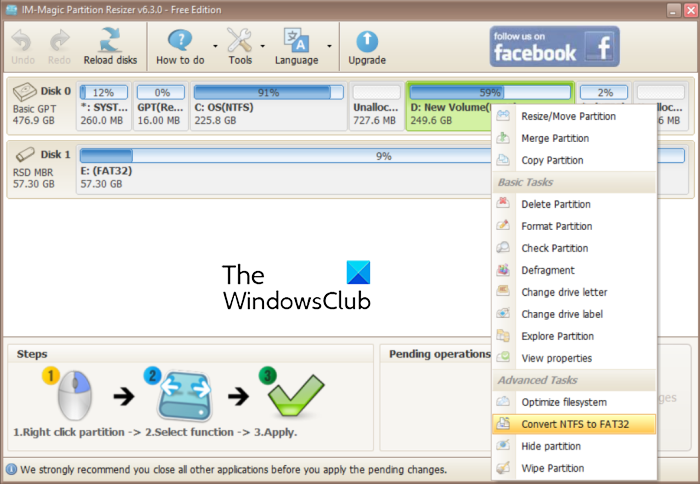
Task: Click the Explore Partition folder icon
Action: [x=503, y=335]
